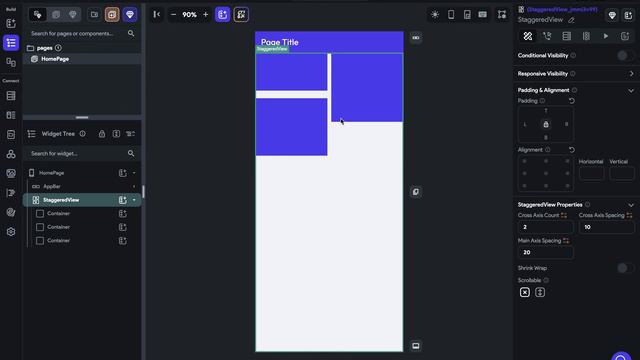The width and height of the screenshot is (640, 360).
Task: Open the last properties tab icon
Action: tap(625, 36)
